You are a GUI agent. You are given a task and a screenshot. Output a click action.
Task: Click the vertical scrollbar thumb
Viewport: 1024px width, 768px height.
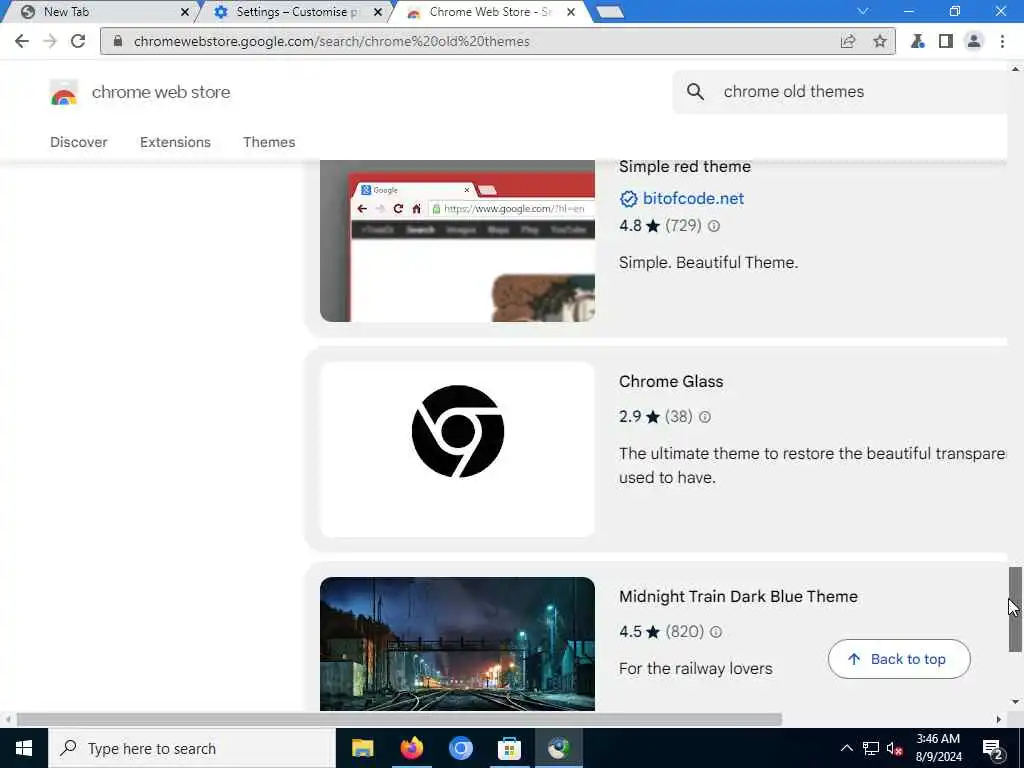click(x=1015, y=609)
